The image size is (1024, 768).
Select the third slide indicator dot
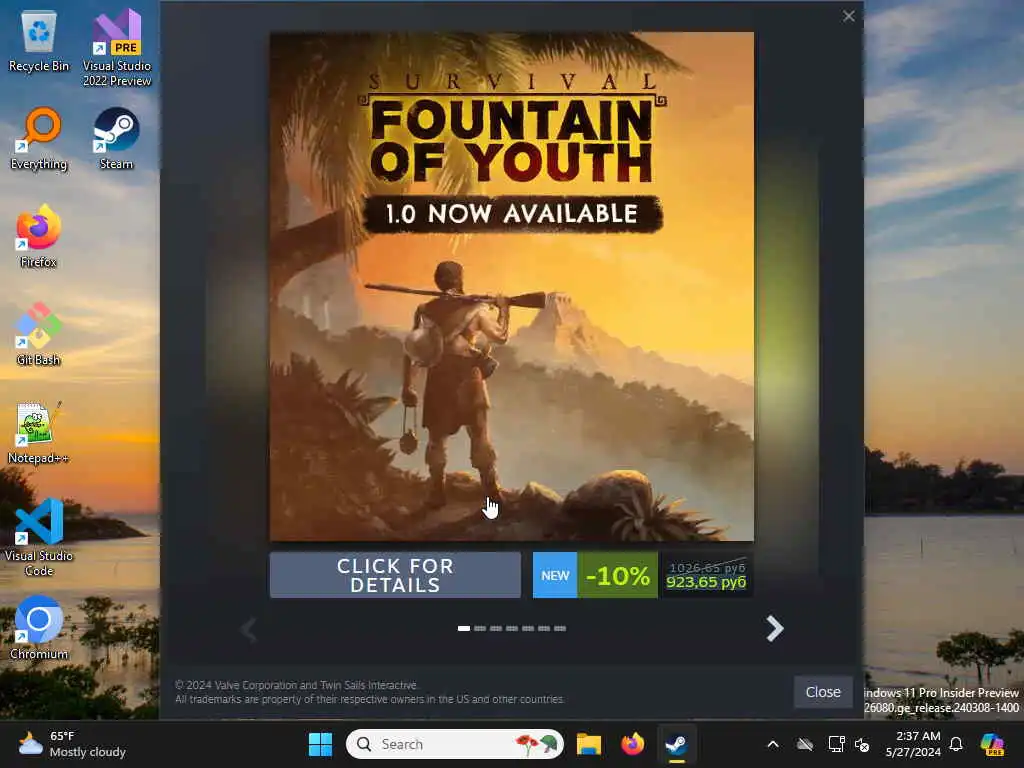496,628
